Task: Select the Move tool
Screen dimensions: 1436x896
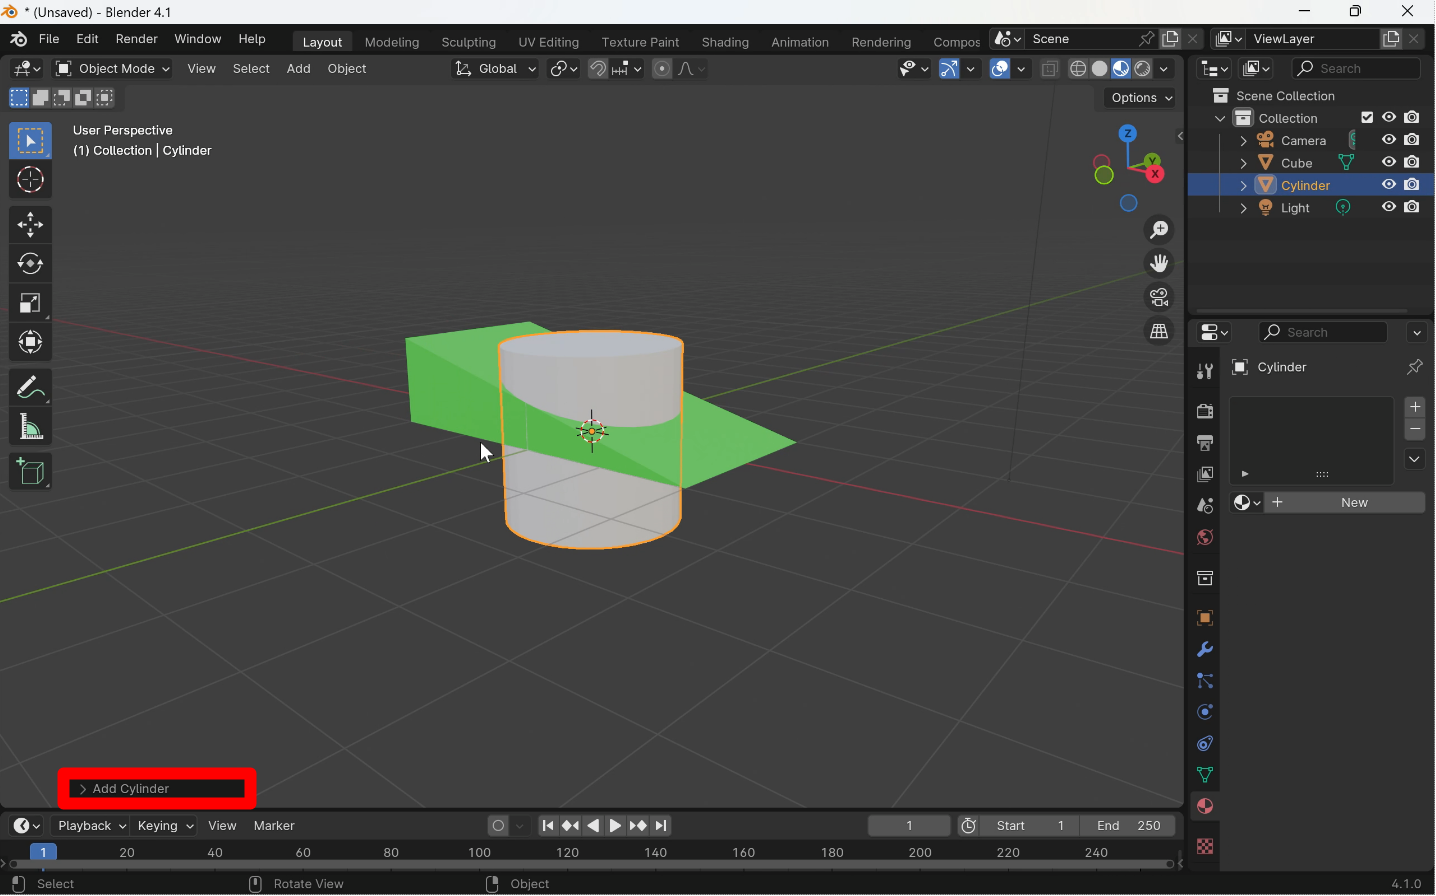Action: coord(30,225)
